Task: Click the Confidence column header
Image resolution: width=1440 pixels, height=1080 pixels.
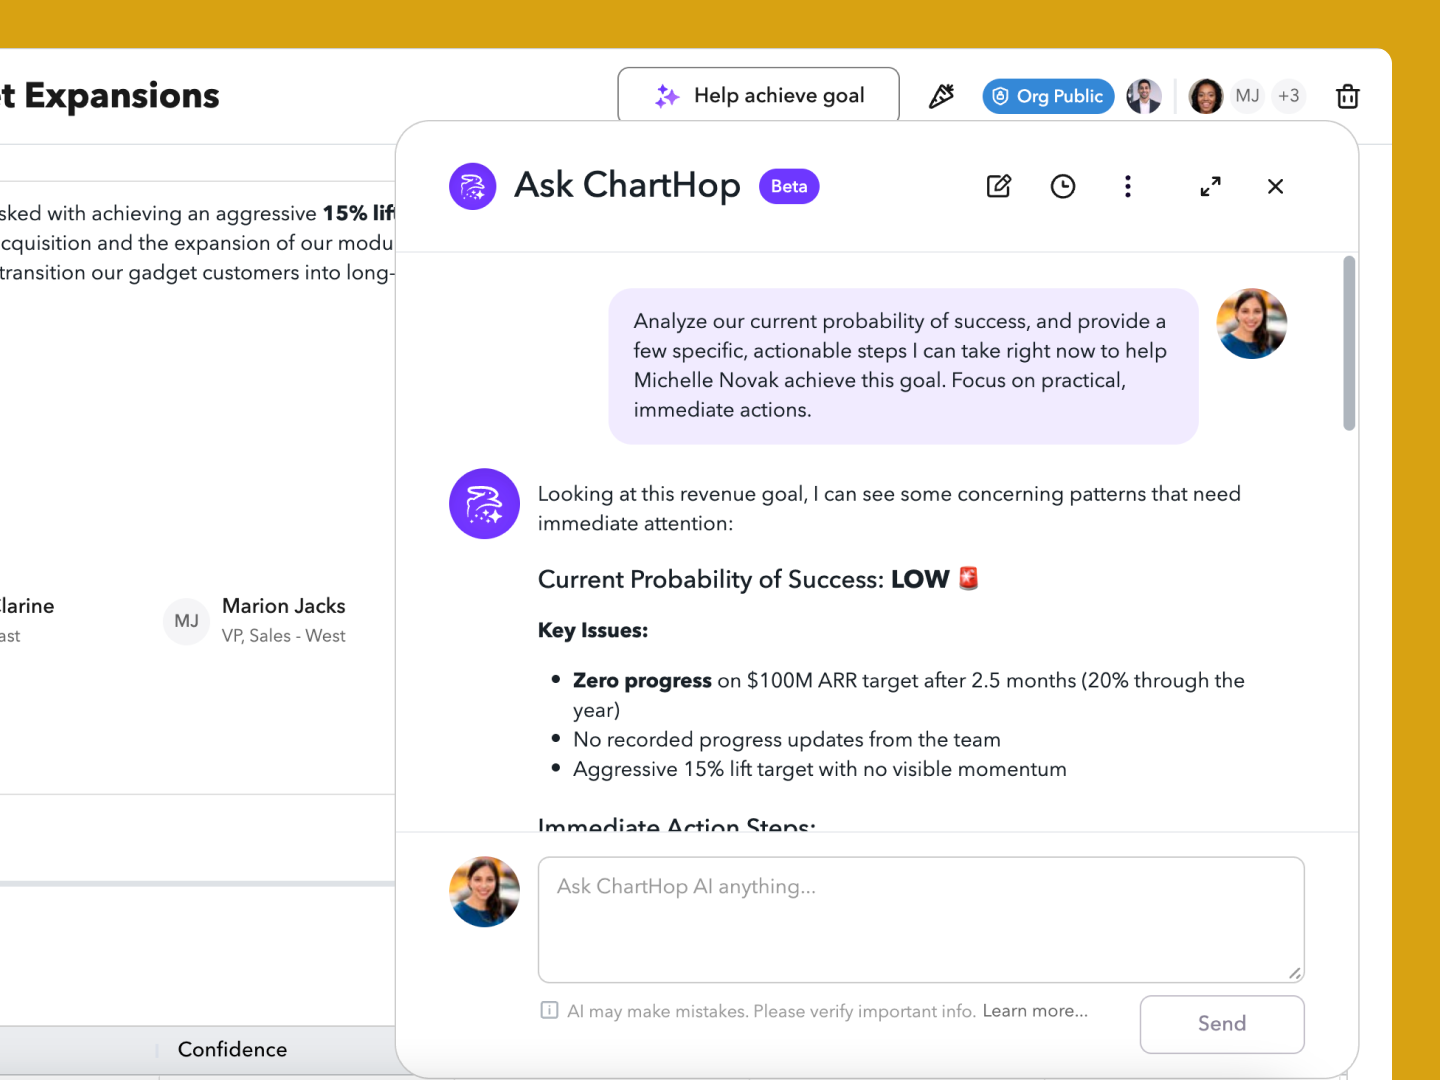Action: click(232, 1049)
